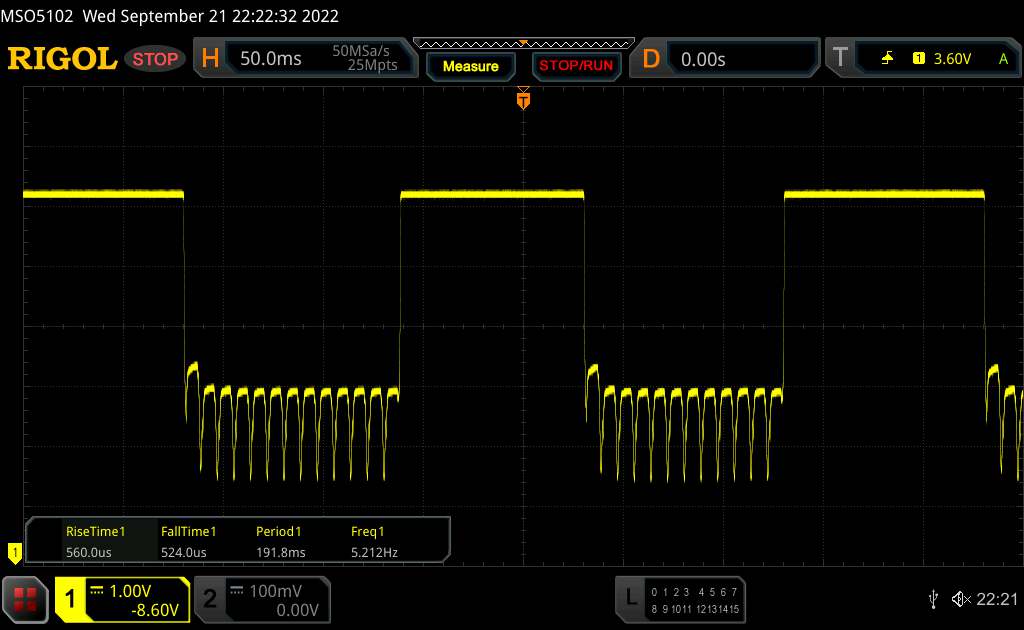
Task: Open the 50.0ms horizontal timebase setting
Action: point(270,59)
